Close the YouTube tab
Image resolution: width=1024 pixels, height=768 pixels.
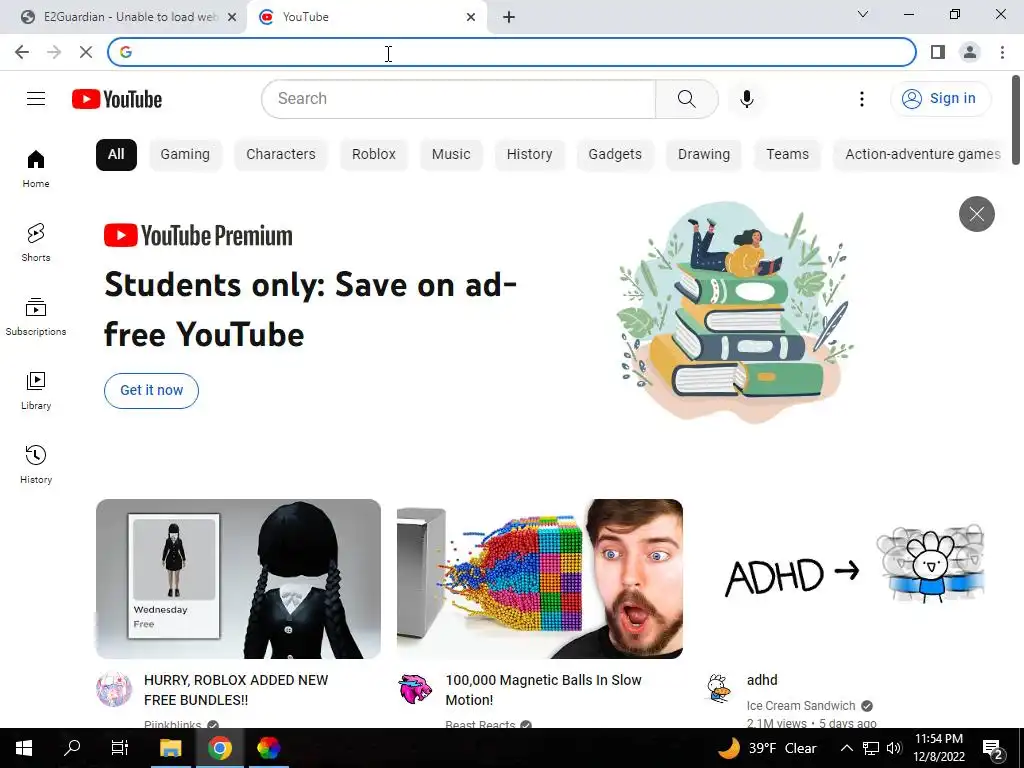click(471, 17)
